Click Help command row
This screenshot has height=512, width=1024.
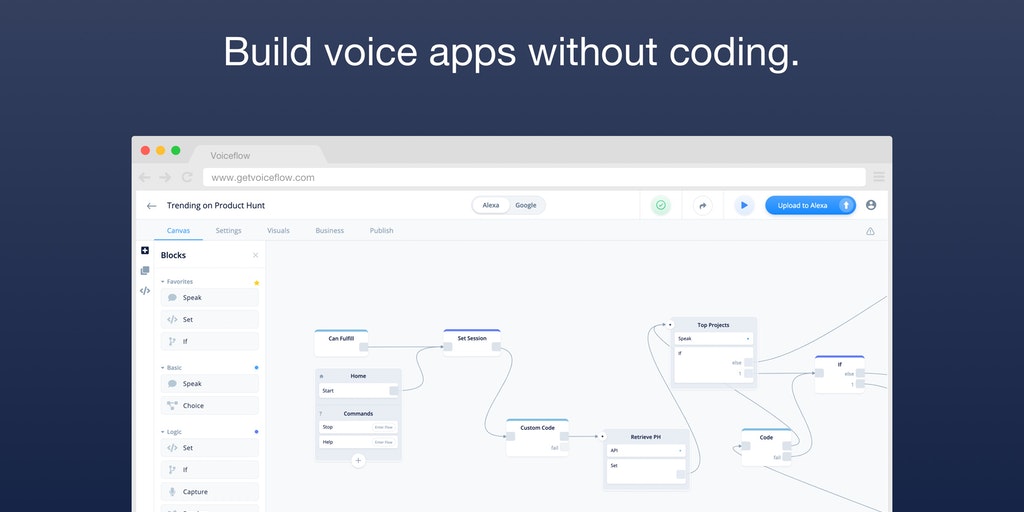click(359, 442)
